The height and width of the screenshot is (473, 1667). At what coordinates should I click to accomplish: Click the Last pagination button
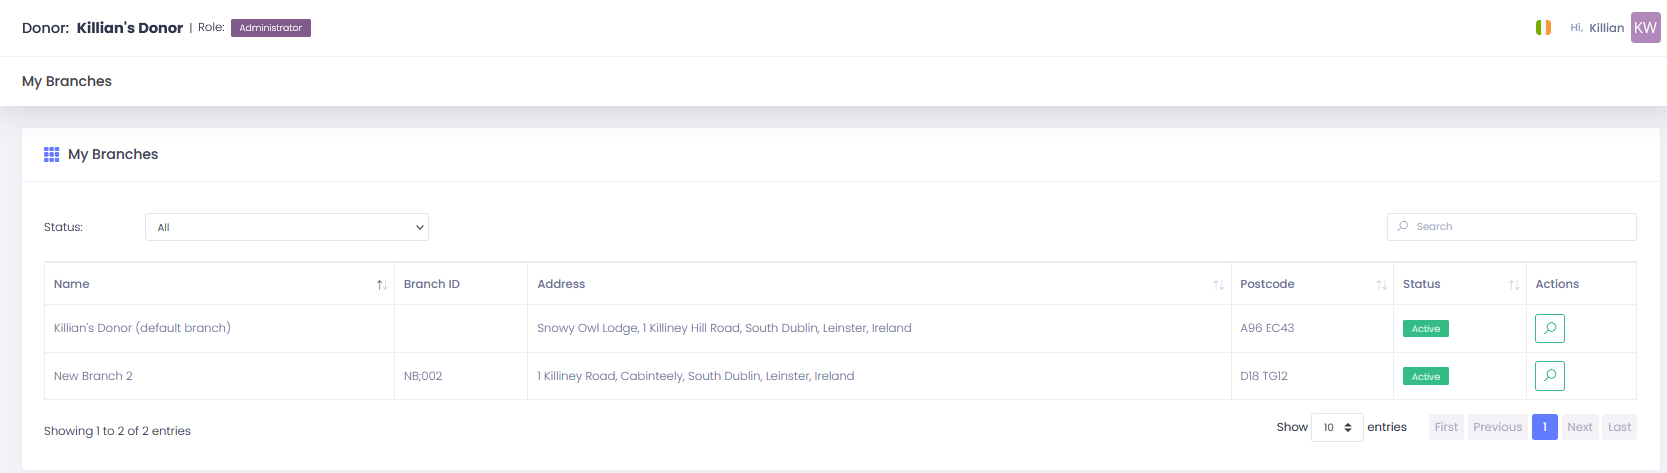point(1619,427)
